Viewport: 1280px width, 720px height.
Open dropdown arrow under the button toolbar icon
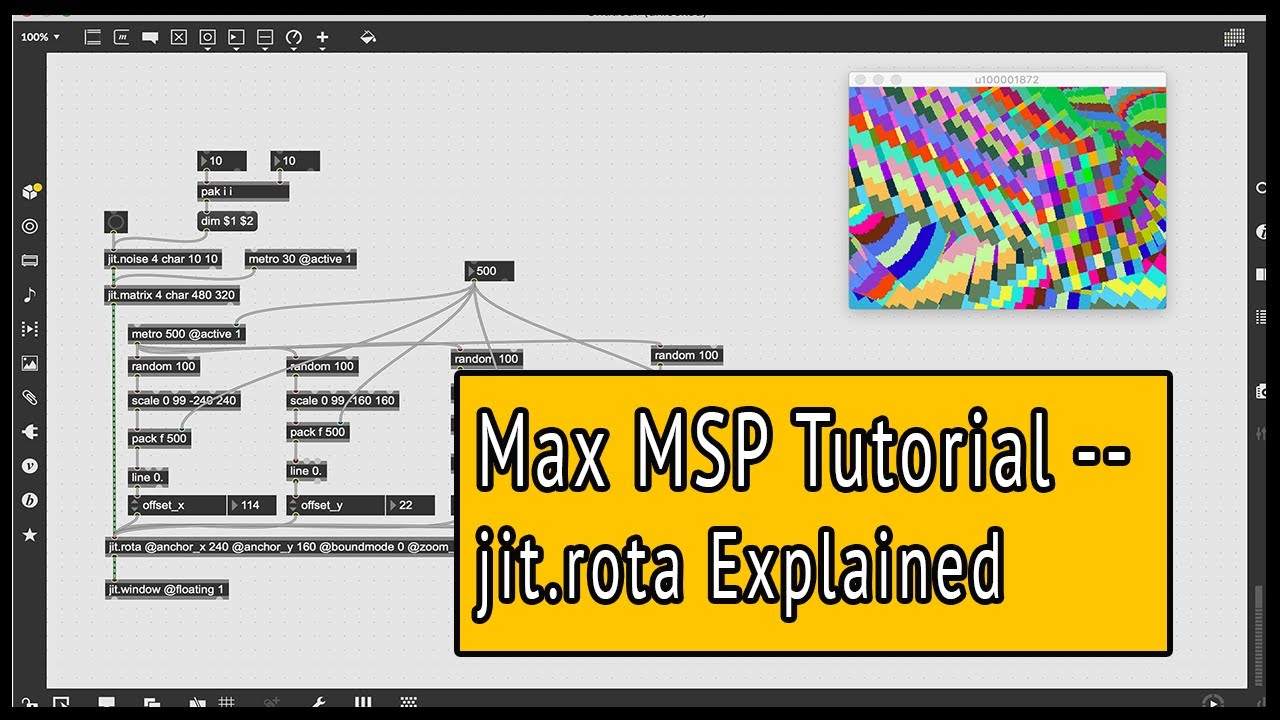[207, 48]
